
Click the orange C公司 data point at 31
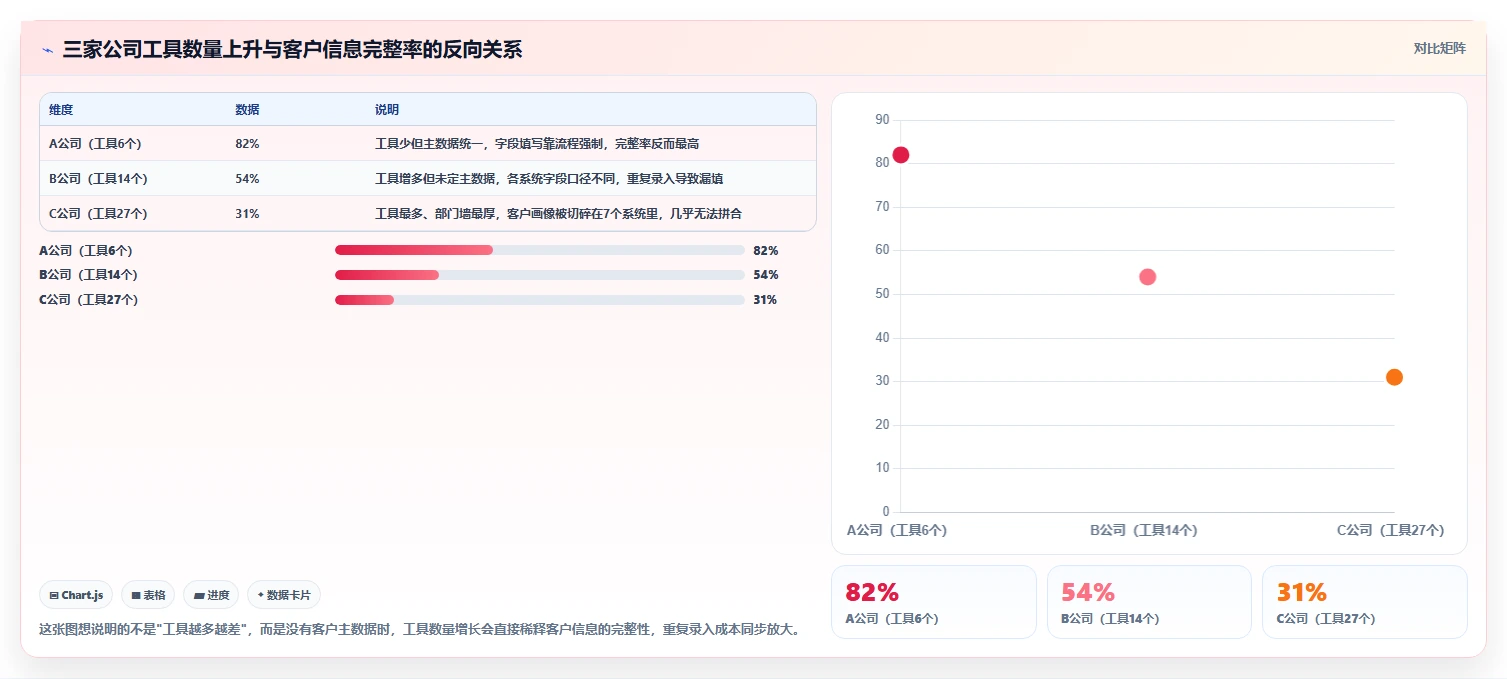coord(1394,377)
